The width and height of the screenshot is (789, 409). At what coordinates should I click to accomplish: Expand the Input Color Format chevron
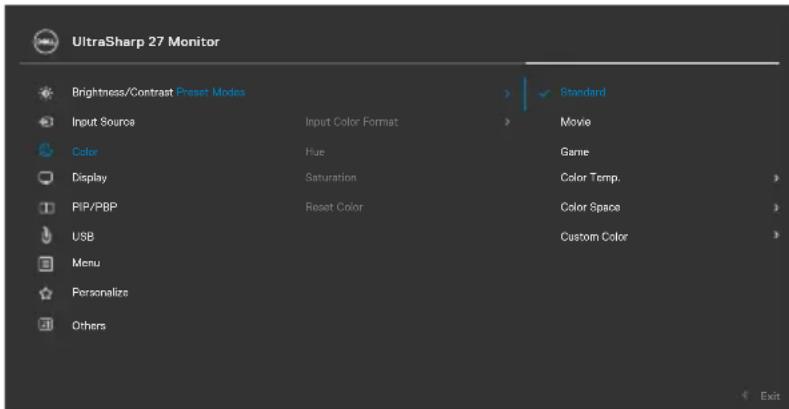(507, 122)
